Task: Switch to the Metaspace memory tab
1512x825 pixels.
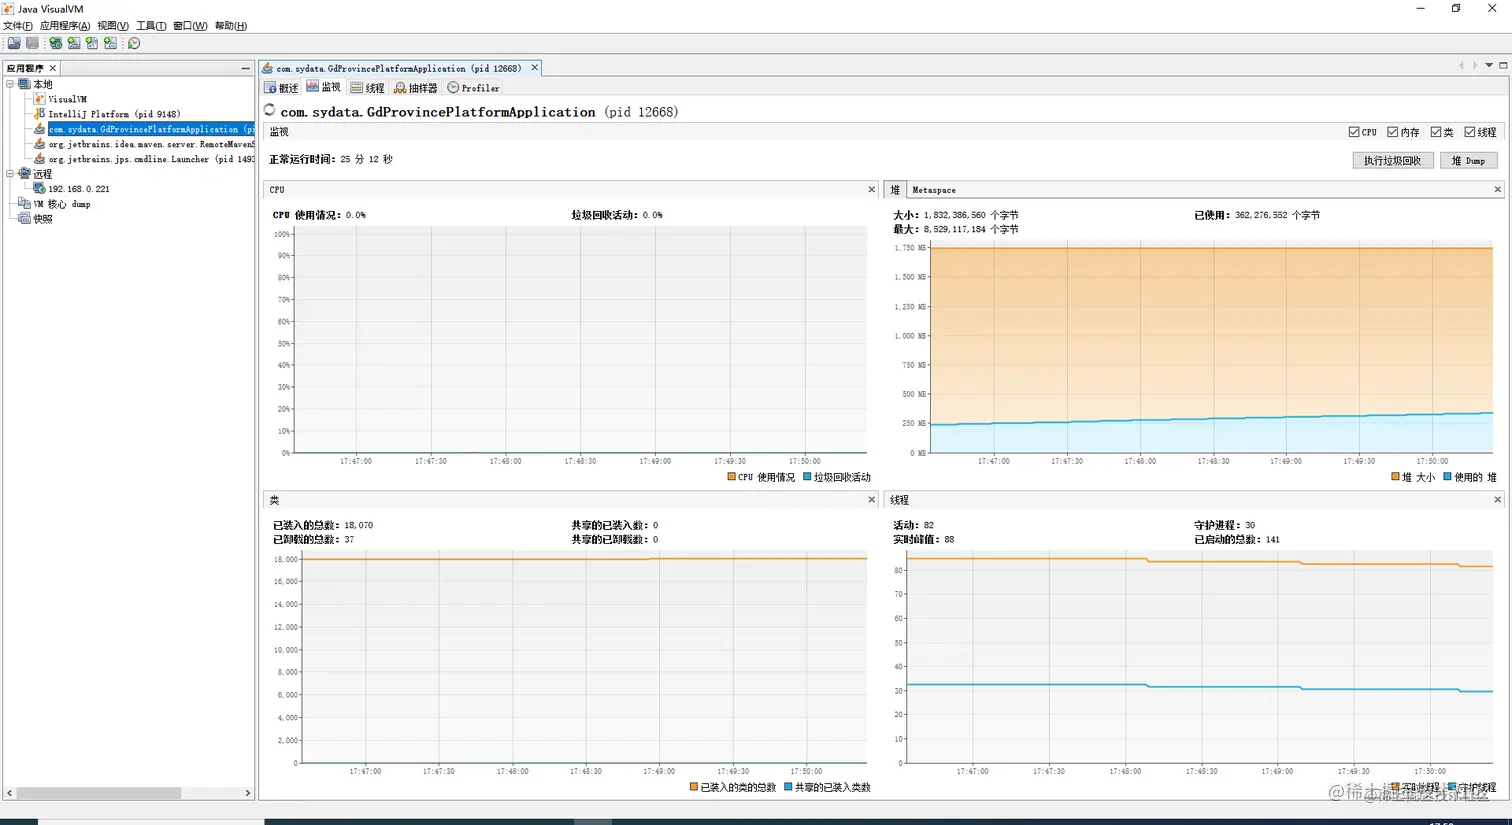Action: tap(934, 190)
